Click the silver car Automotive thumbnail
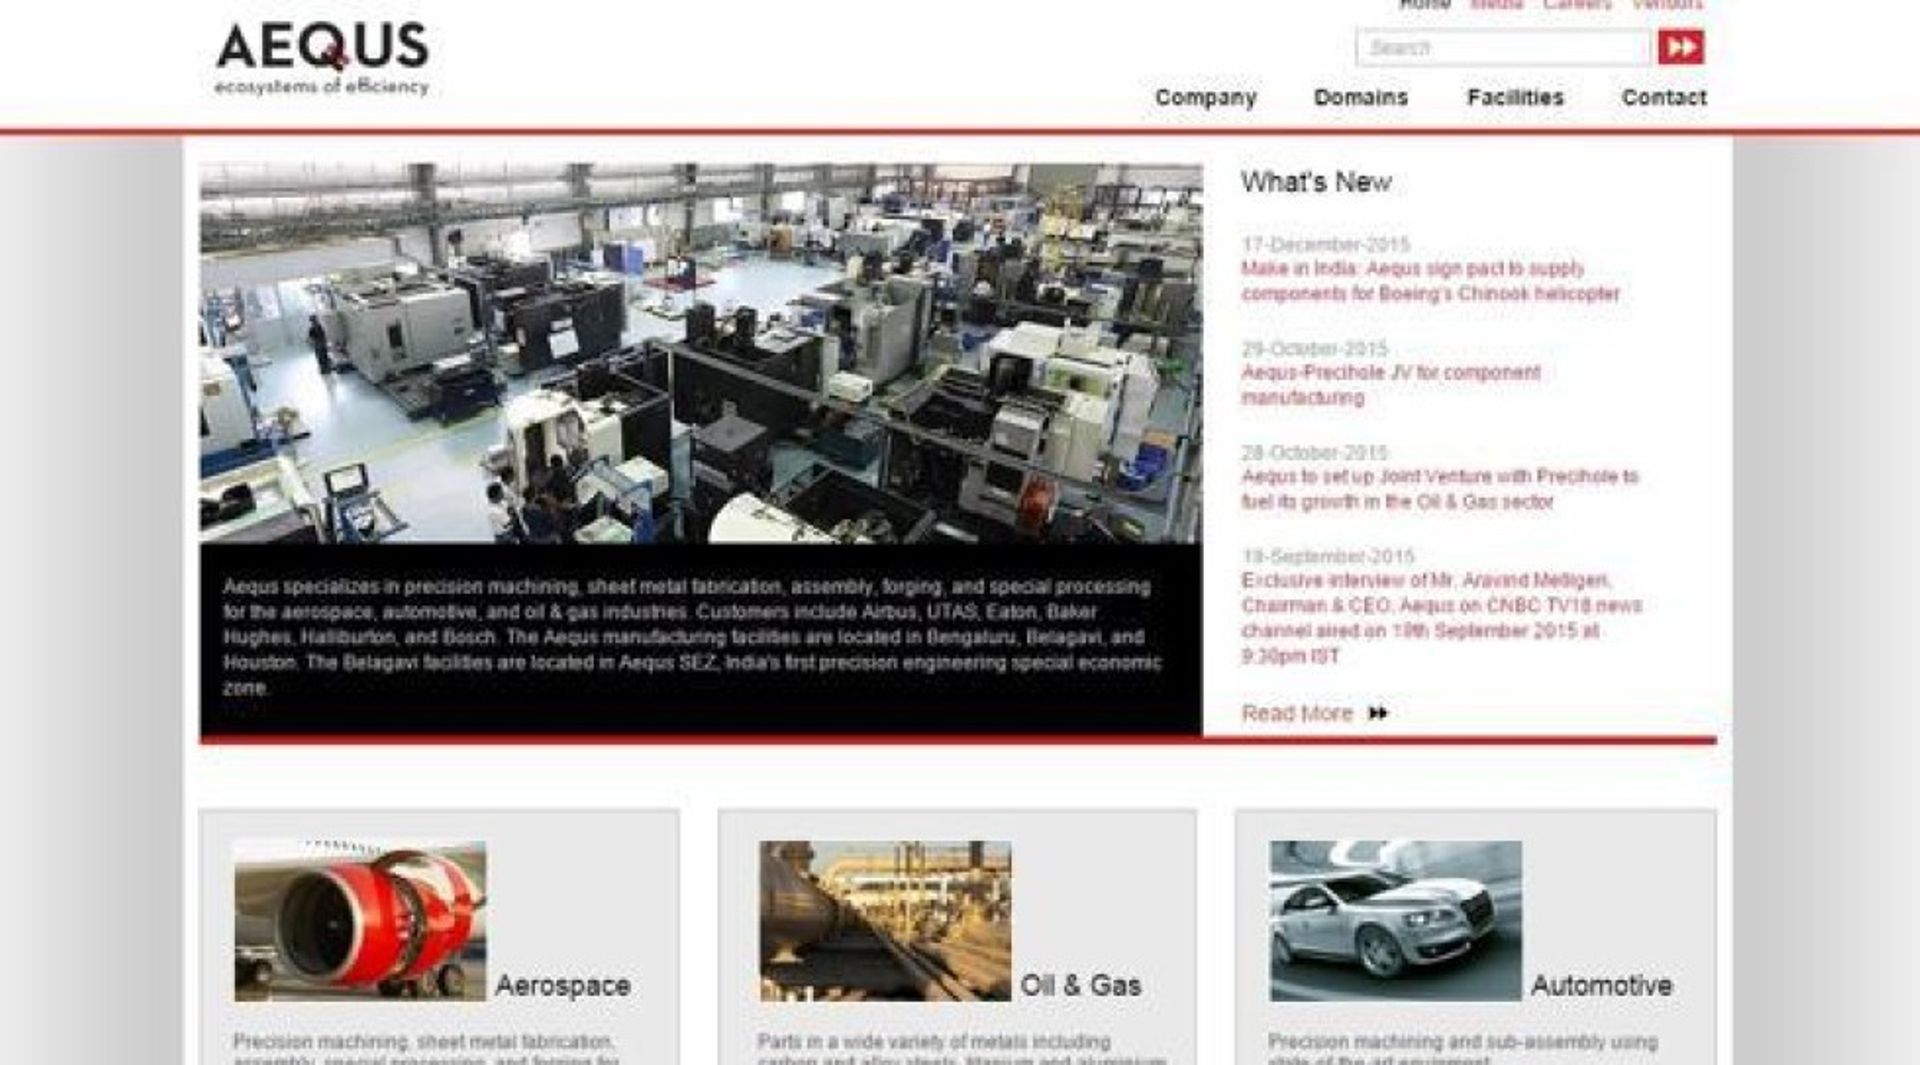The height and width of the screenshot is (1065, 1920). coord(1396,921)
